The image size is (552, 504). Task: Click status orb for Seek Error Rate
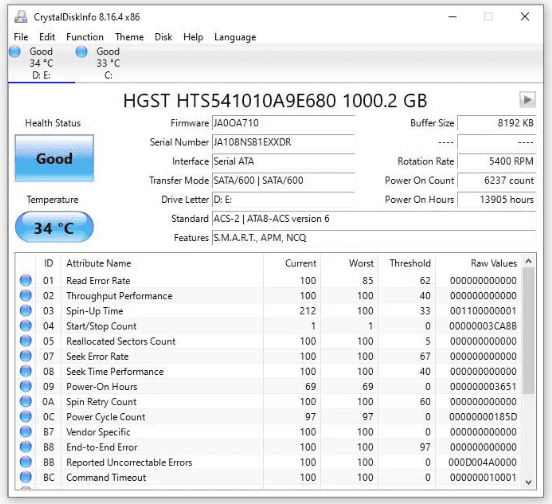pos(26,356)
